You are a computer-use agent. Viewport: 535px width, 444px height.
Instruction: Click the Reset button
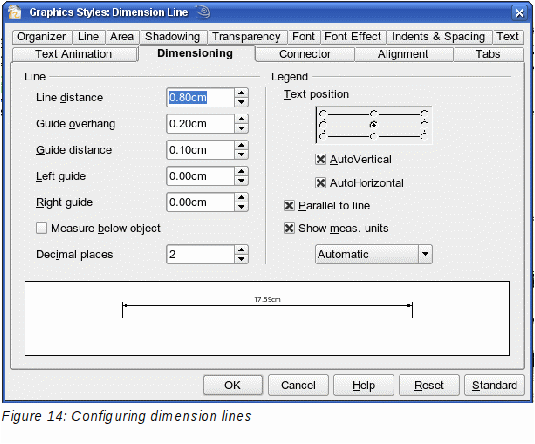pyautogui.click(x=429, y=385)
